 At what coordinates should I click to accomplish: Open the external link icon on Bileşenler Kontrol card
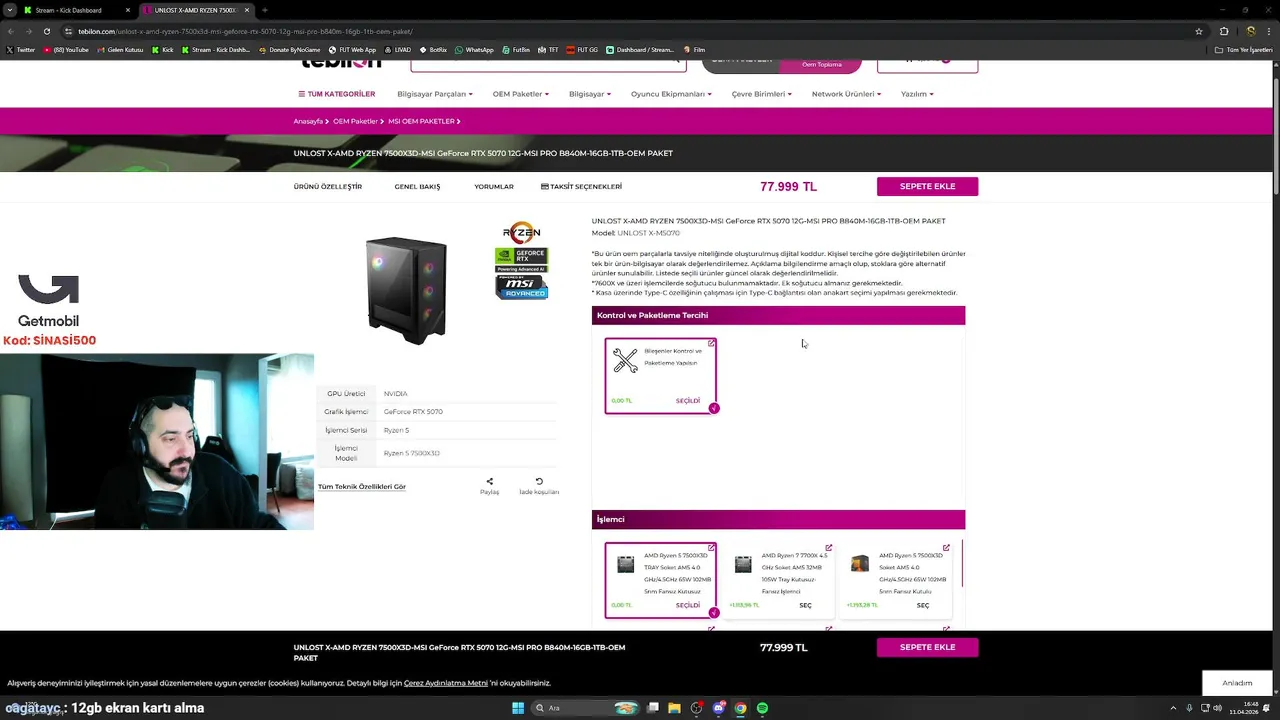click(711, 343)
